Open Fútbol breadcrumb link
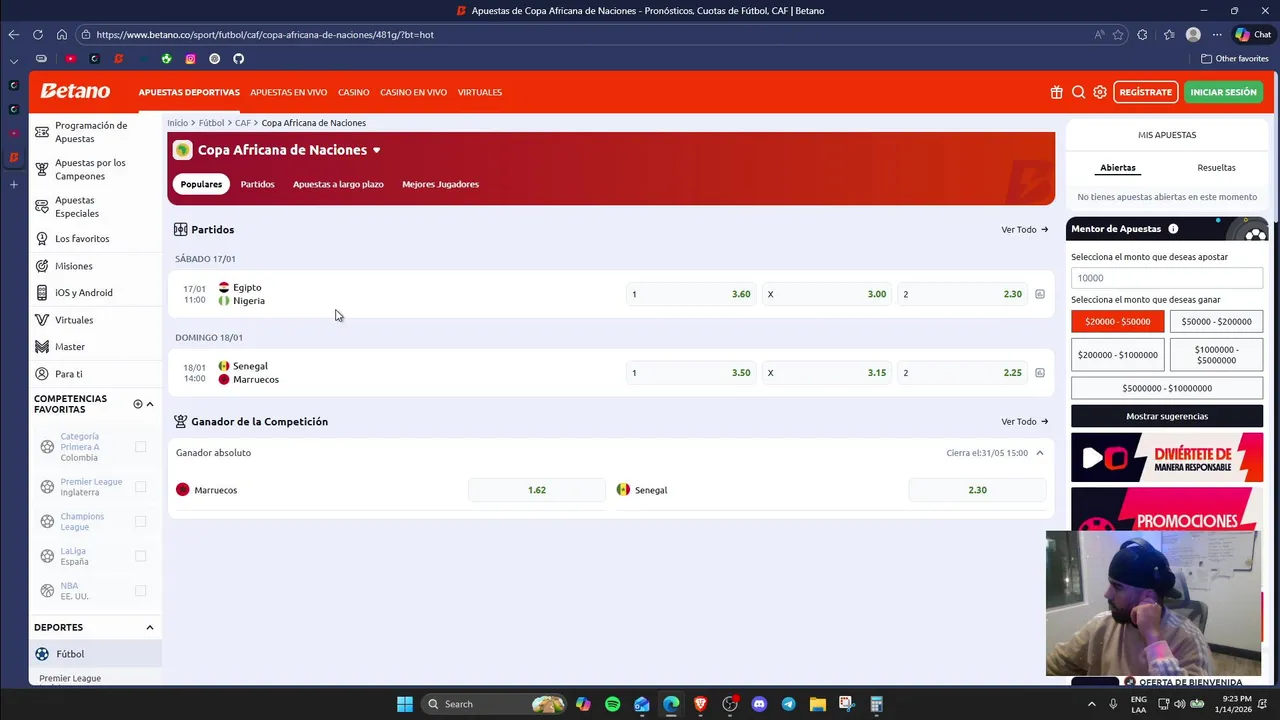Image resolution: width=1280 pixels, height=720 pixels. point(211,123)
